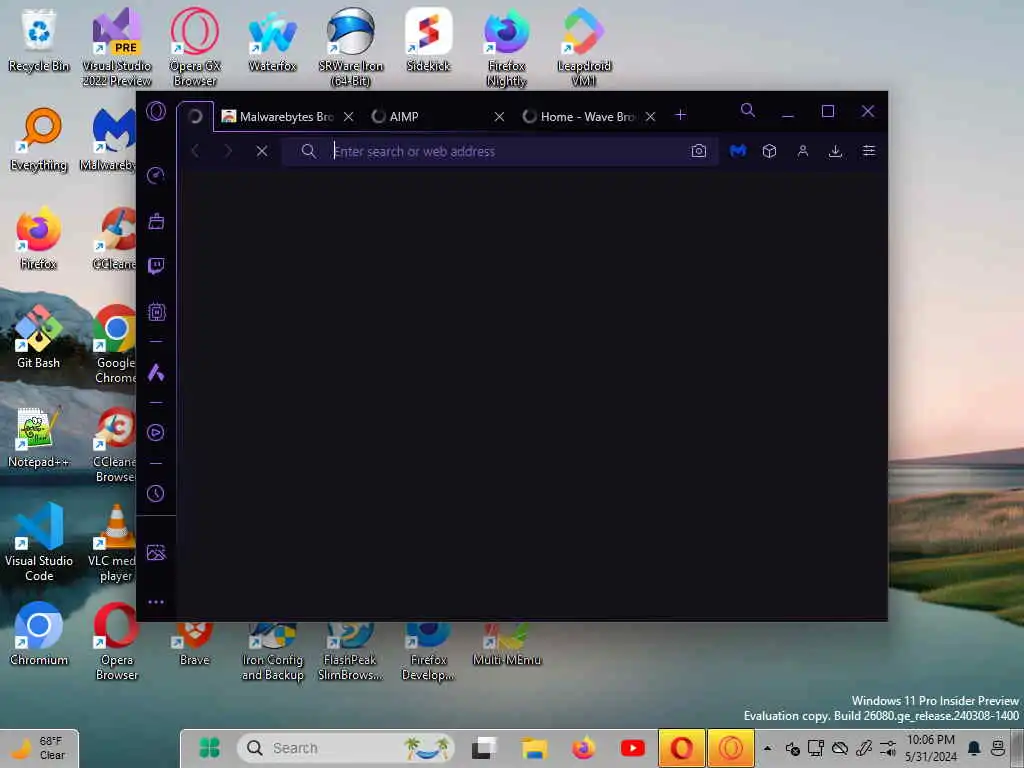The height and width of the screenshot is (768, 1024).
Task: Open Twitch panel in the sidebar
Action: [156, 266]
